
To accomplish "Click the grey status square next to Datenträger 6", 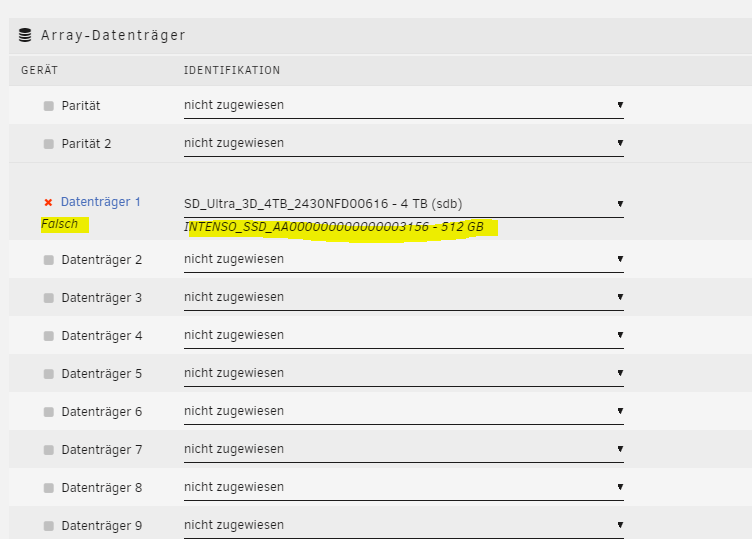I will tap(48, 412).
